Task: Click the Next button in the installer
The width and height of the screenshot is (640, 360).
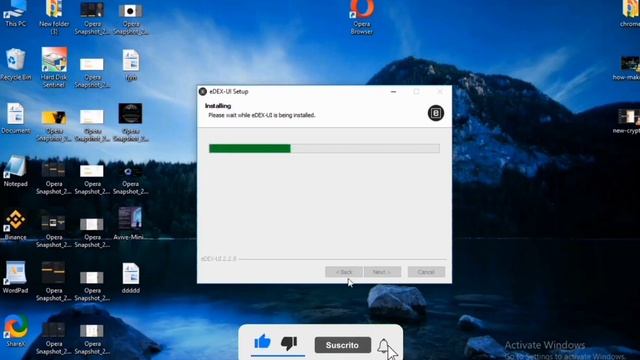Action: (x=382, y=272)
